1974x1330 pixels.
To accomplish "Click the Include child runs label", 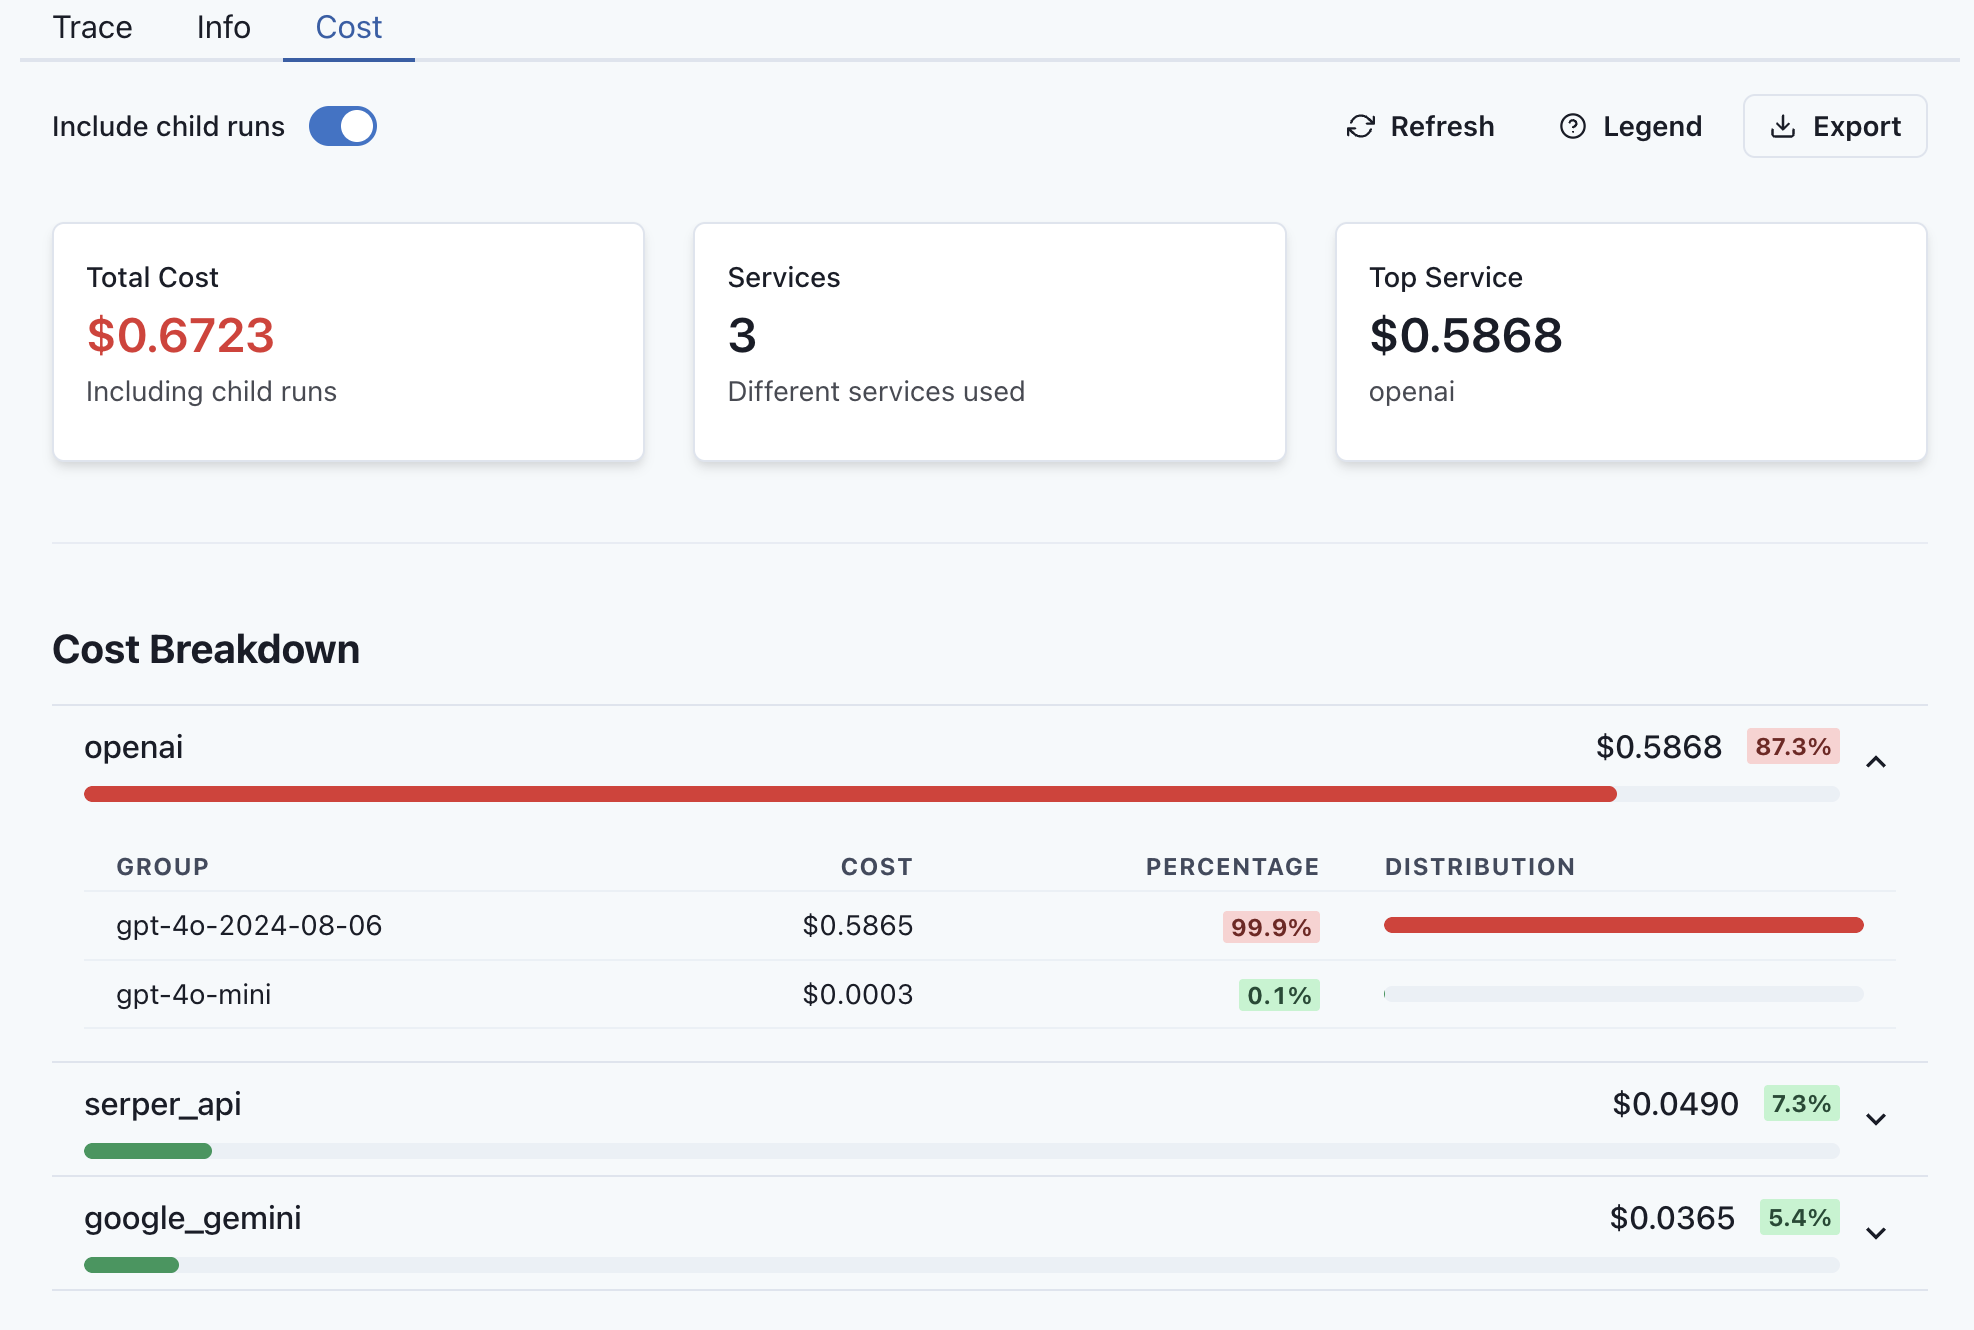I will coord(168,126).
